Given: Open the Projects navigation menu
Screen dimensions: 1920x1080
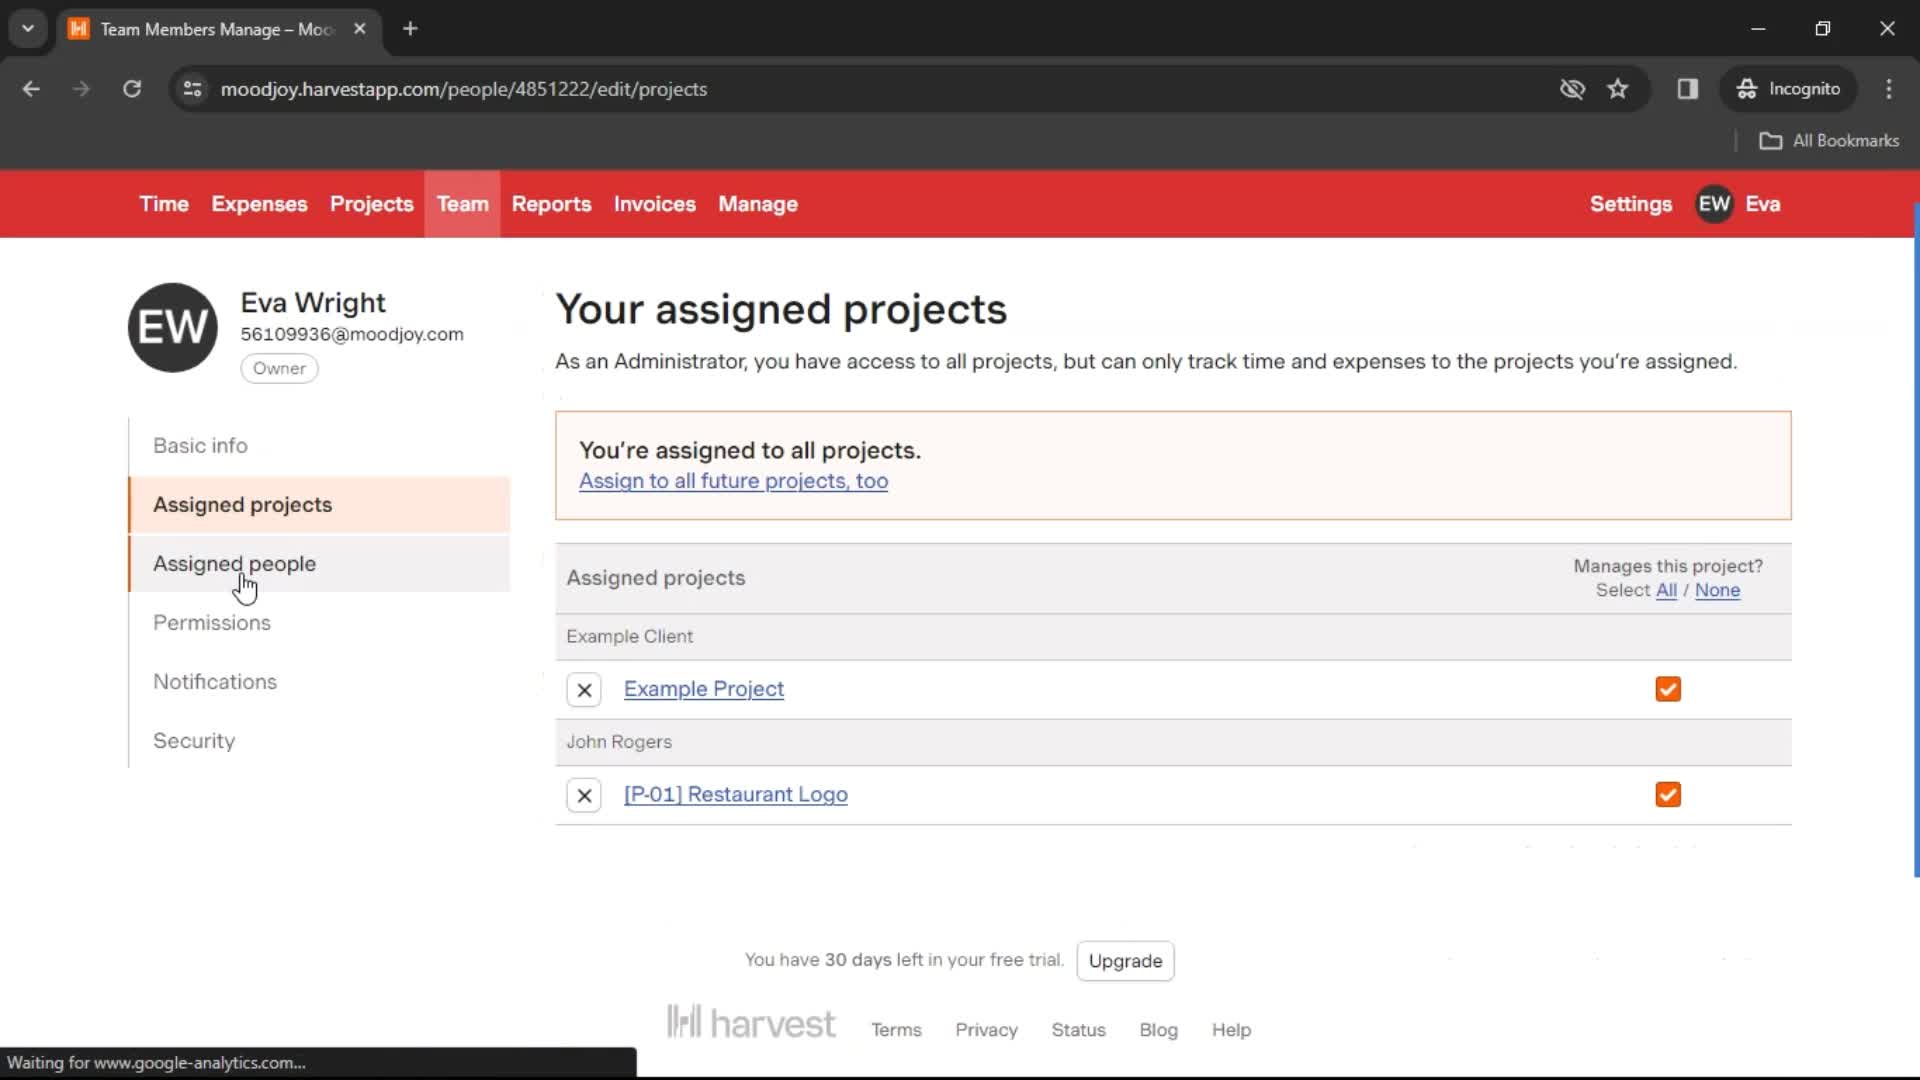Looking at the screenshot, I should [372, 203].
